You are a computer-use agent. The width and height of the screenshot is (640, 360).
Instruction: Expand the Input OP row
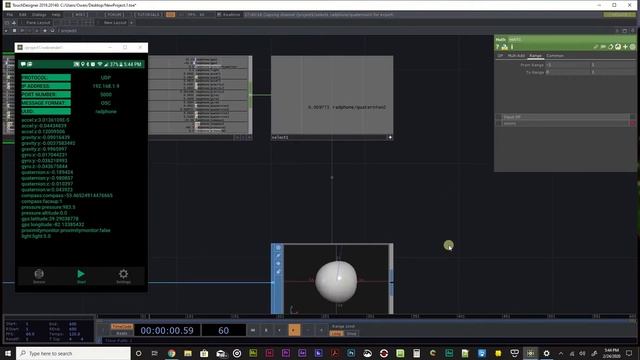[499, 117]
